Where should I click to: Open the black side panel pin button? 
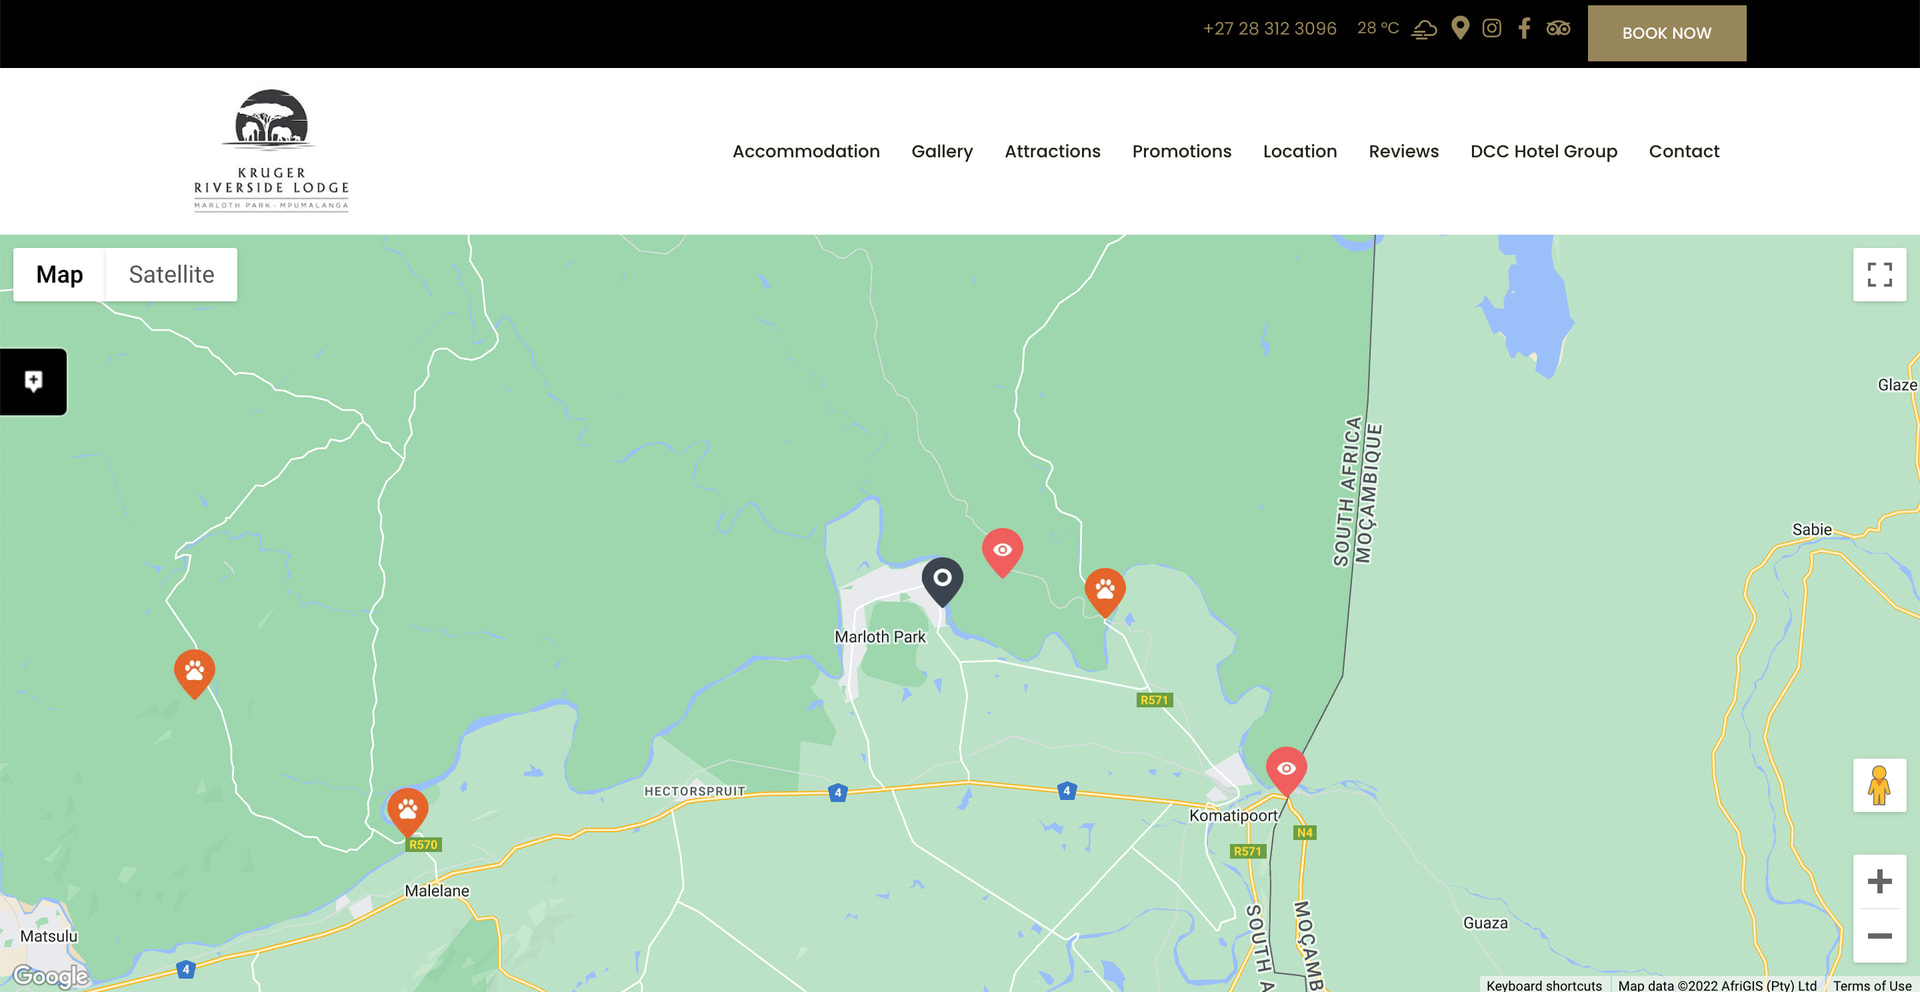[x=34, y=382]
